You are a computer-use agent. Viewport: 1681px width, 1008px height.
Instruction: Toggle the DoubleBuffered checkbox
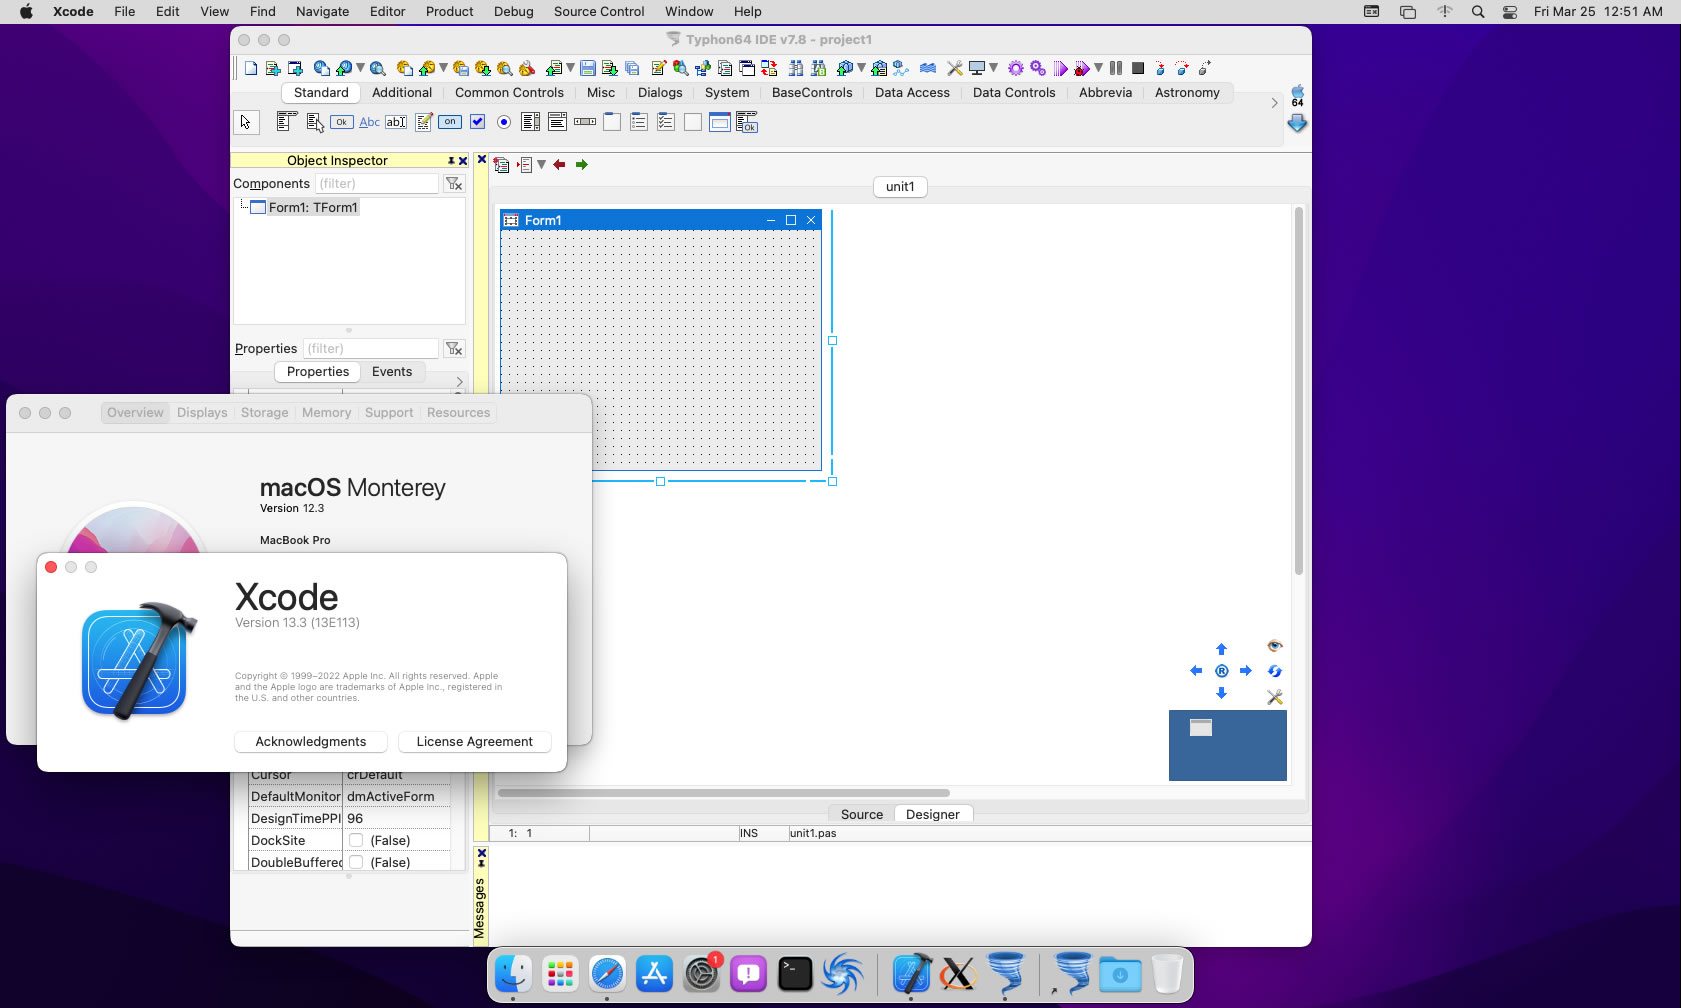(356, 863)
